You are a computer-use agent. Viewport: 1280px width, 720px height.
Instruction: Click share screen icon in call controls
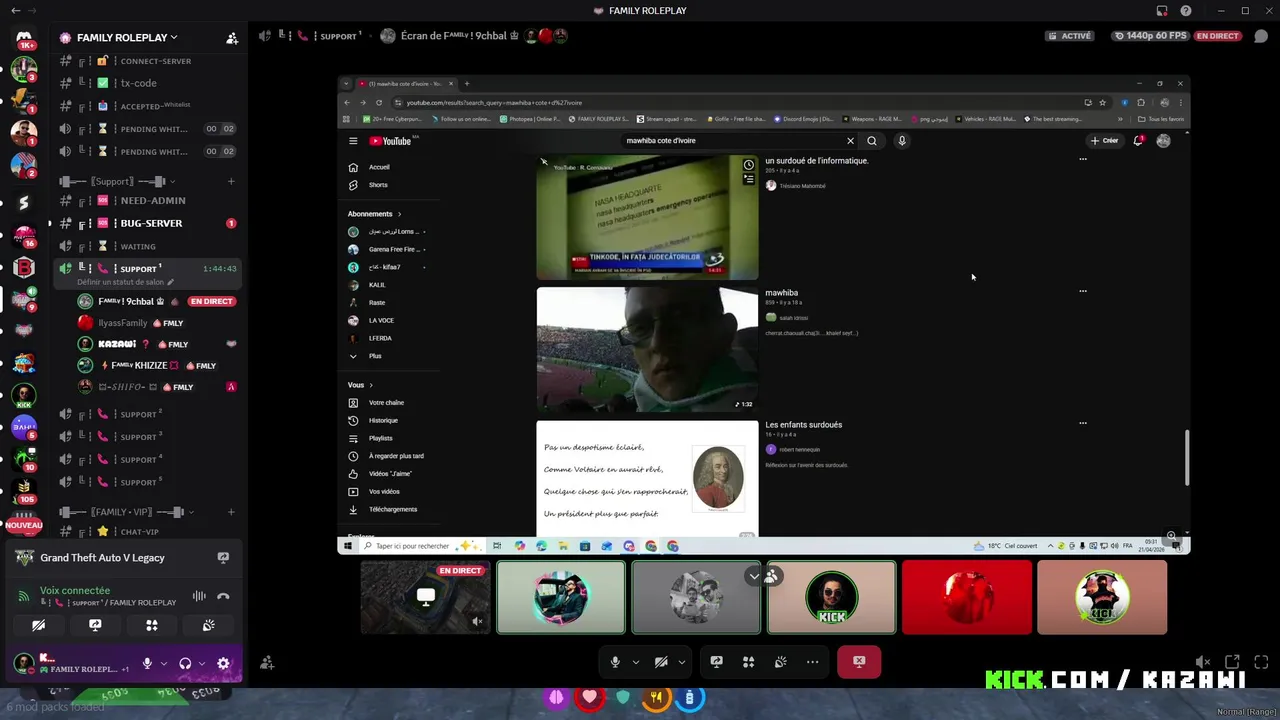tap(717, 662)
